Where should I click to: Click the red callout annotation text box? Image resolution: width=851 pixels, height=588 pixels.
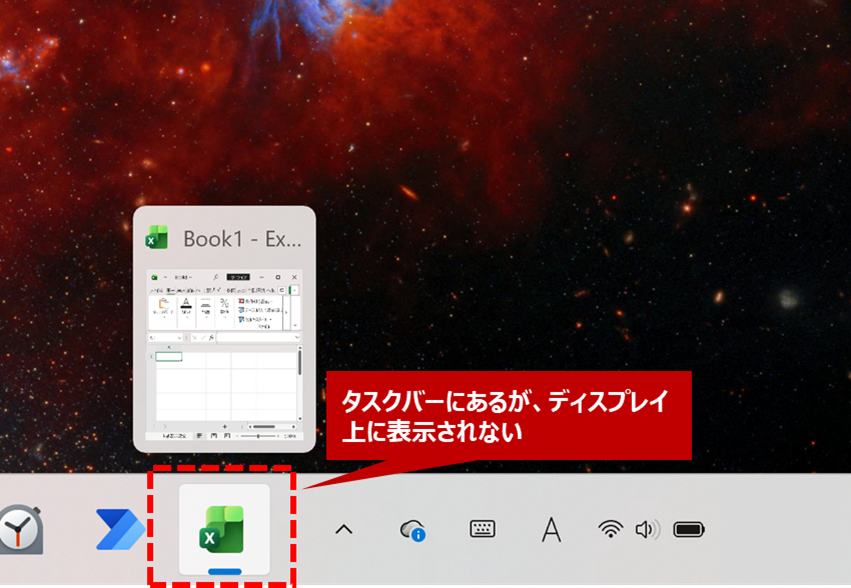pyautogui.click(x=508, y=415)
